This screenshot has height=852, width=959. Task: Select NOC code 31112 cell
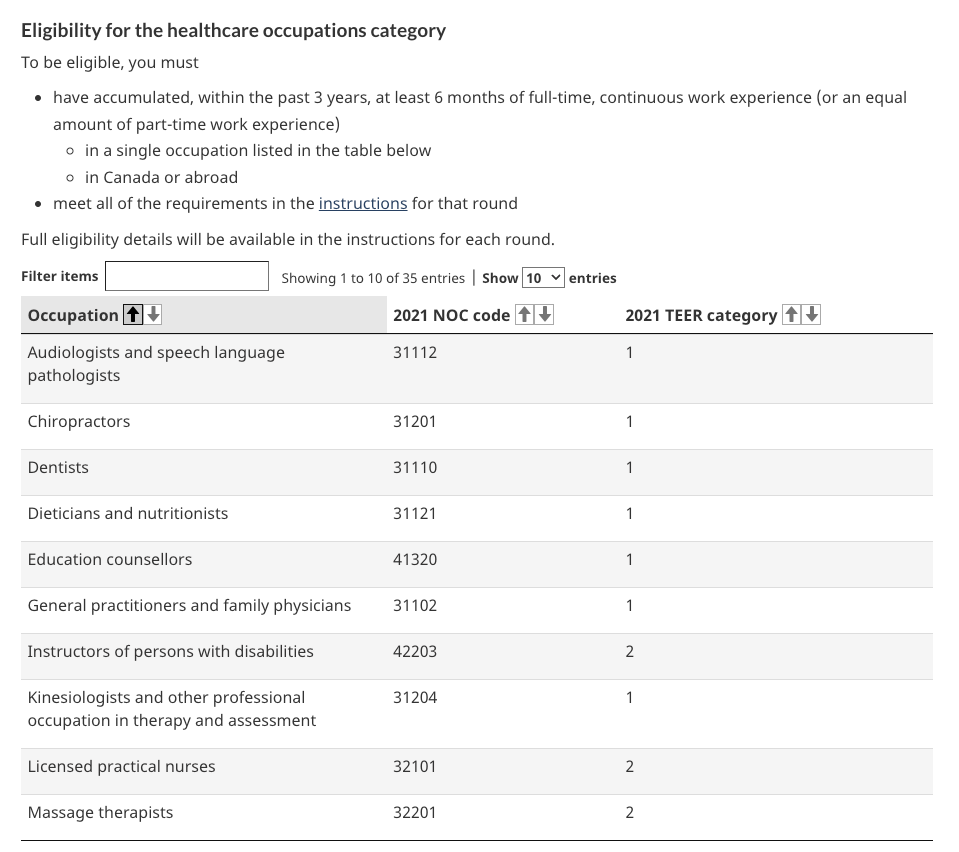coord(415,352)
